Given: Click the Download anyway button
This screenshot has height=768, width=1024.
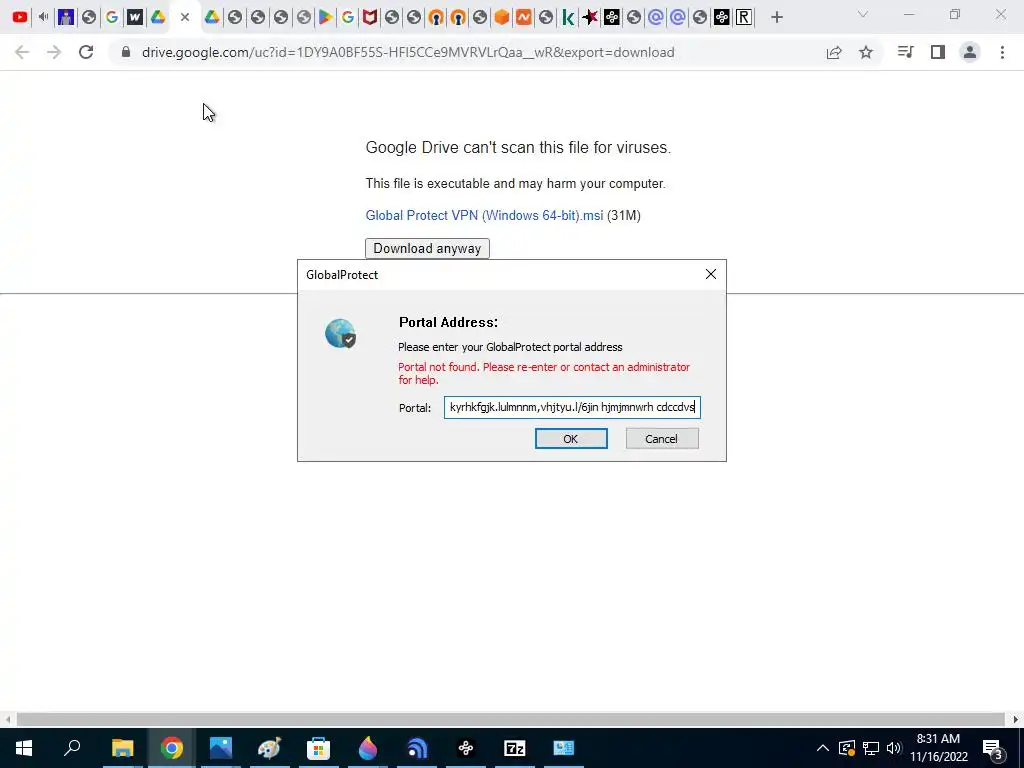Looking at the screenshot, I should click(x=427, y=249).
